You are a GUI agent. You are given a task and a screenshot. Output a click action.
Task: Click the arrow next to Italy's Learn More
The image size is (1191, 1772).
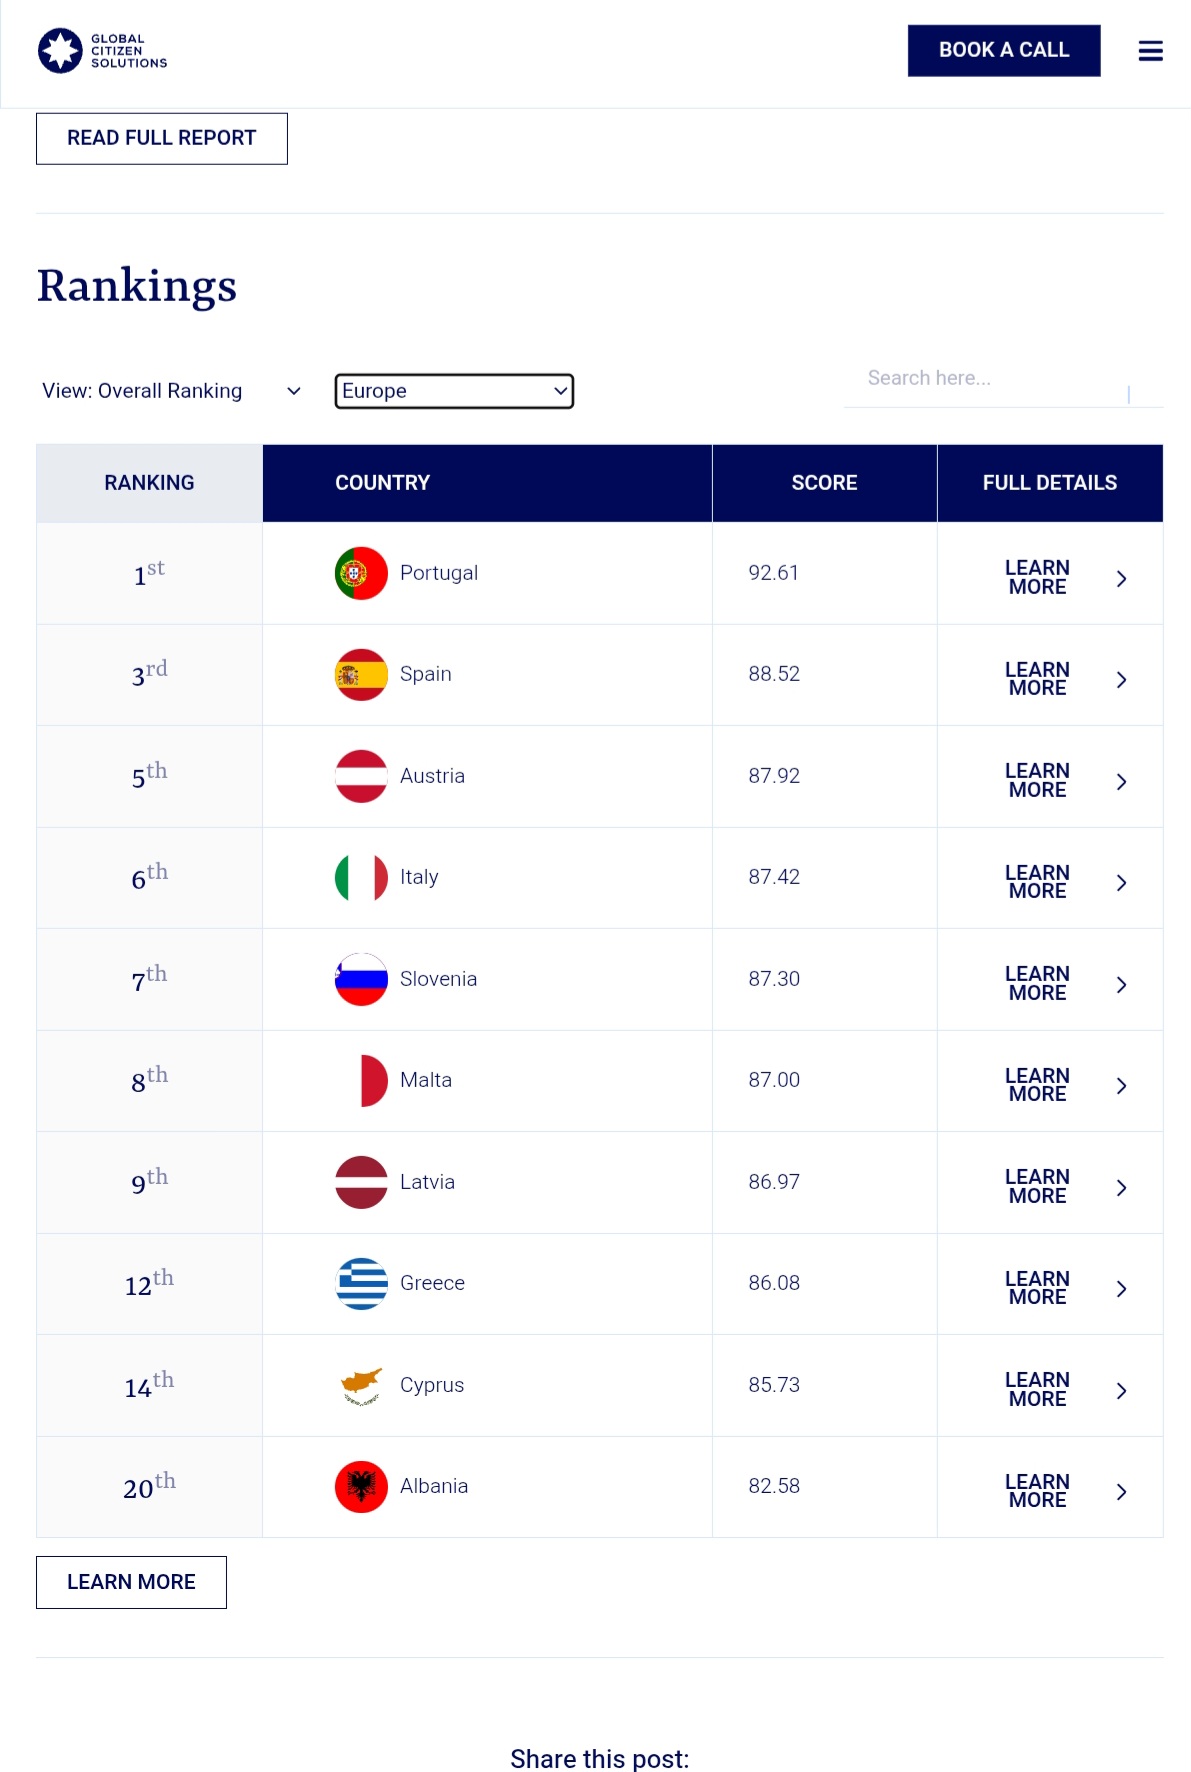pos(1121,883)
